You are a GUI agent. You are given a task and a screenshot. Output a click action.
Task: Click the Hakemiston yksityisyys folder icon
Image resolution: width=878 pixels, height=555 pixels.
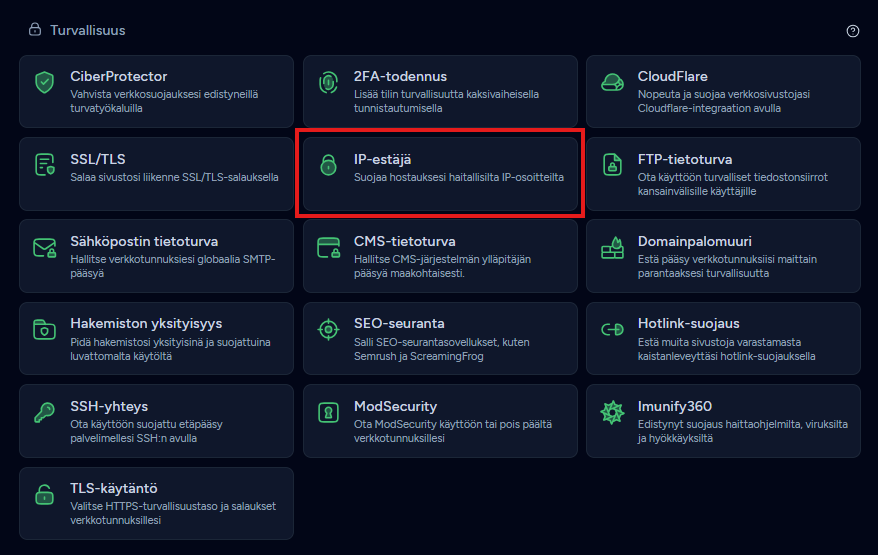point(44,330)
